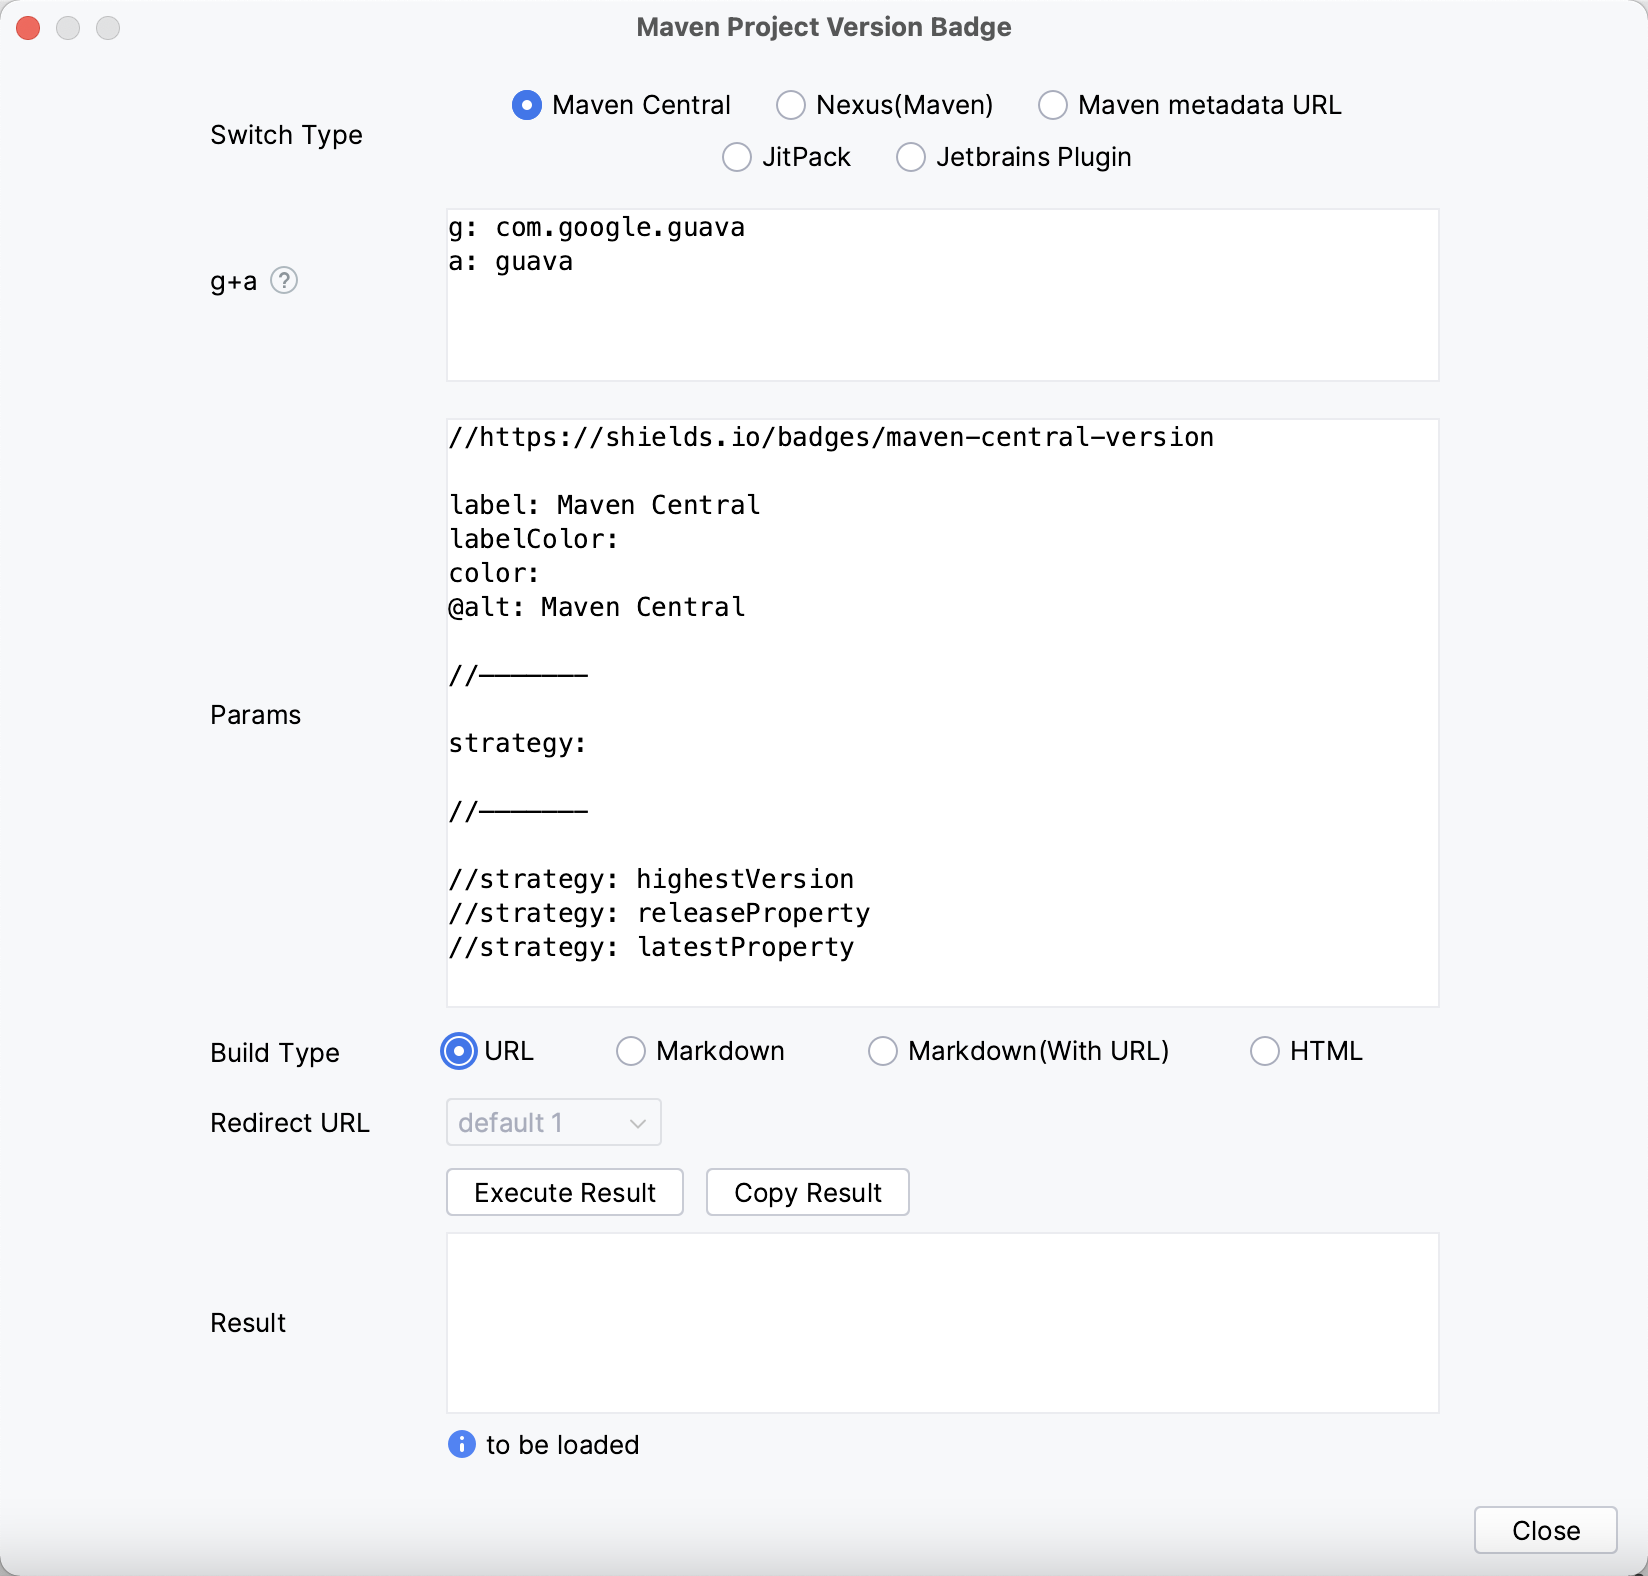Click the info icon beside 'to be loaded'

(x=461, y=1444)
